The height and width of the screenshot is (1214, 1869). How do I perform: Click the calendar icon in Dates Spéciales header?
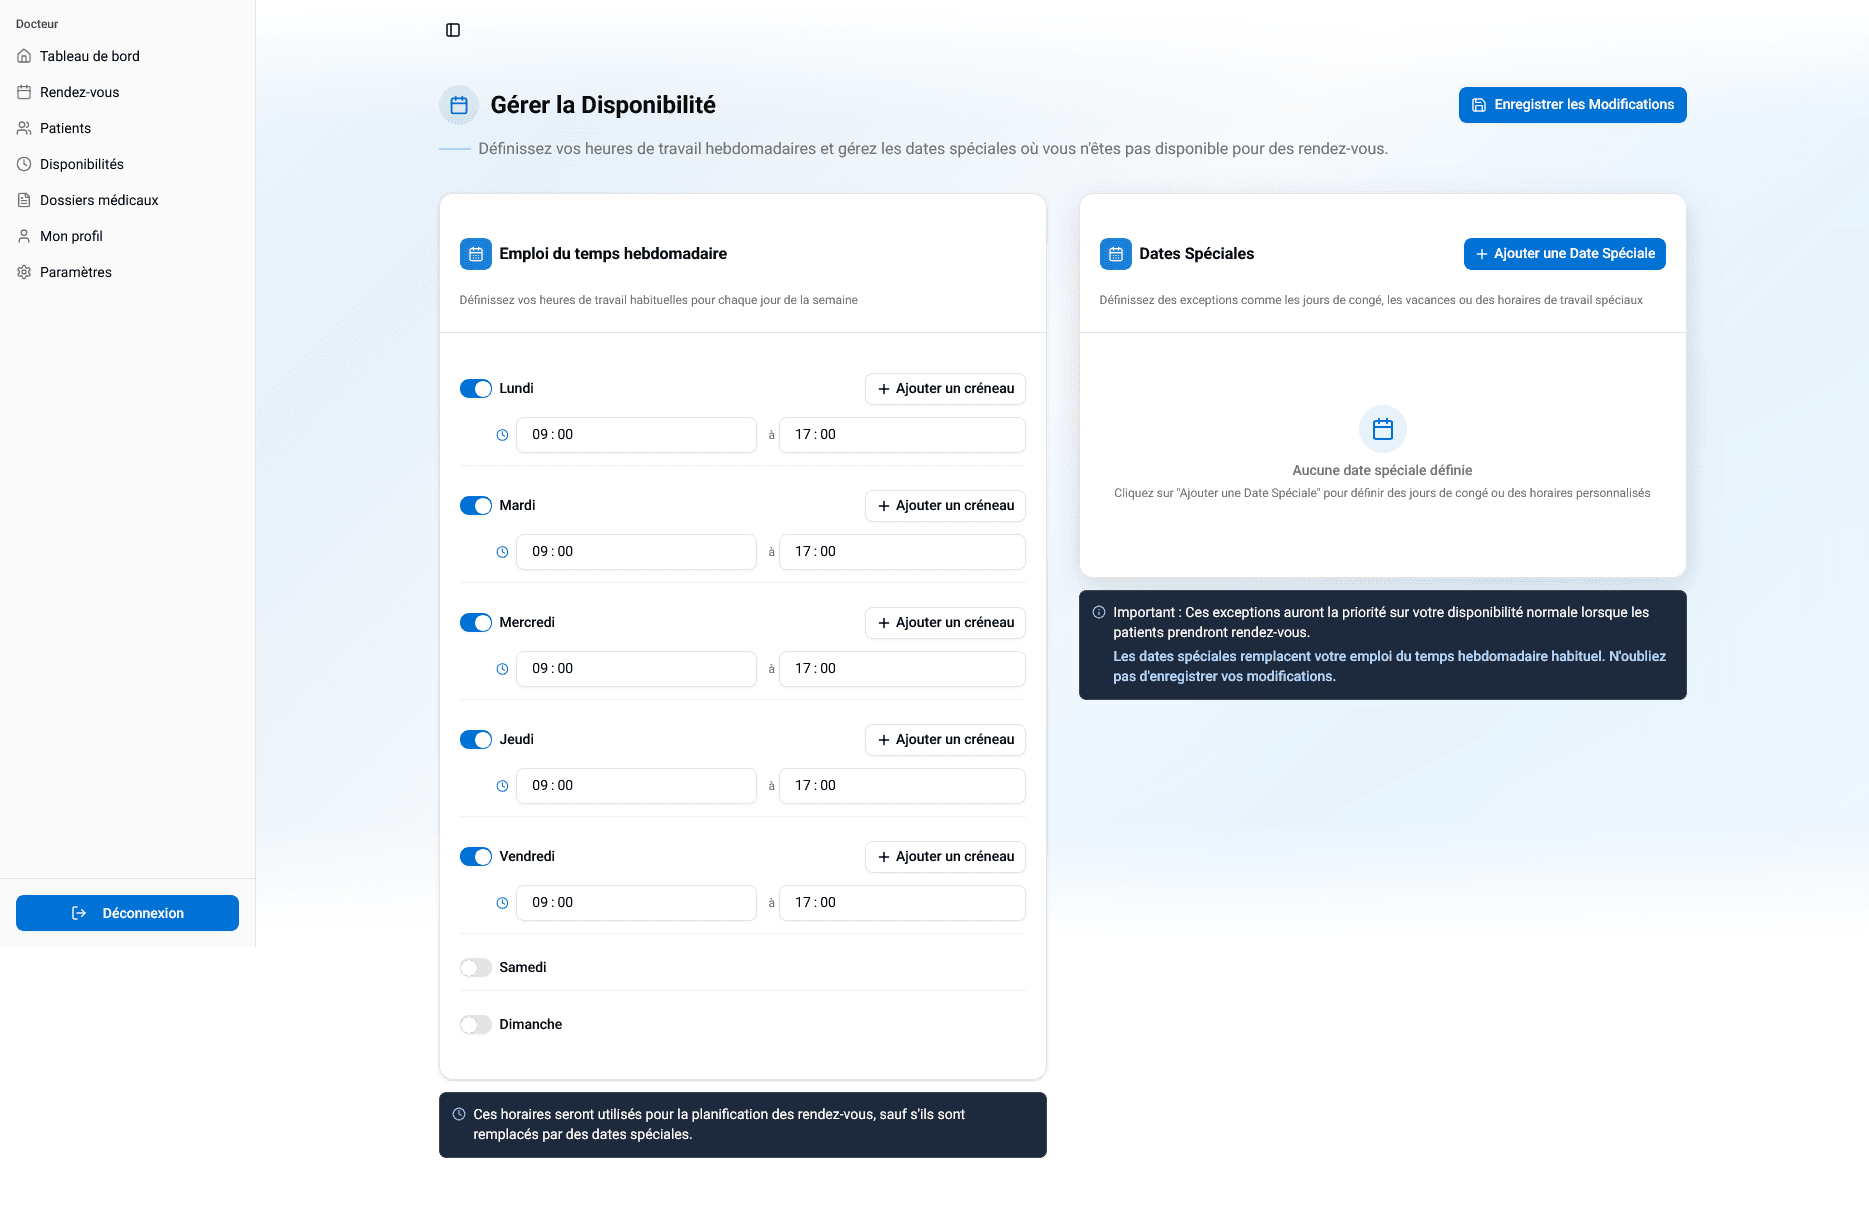(x=1115, y=254)
